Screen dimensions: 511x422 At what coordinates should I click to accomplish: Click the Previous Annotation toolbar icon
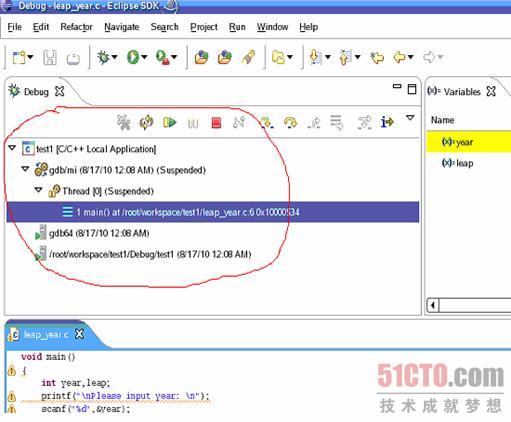coord(345,57)
